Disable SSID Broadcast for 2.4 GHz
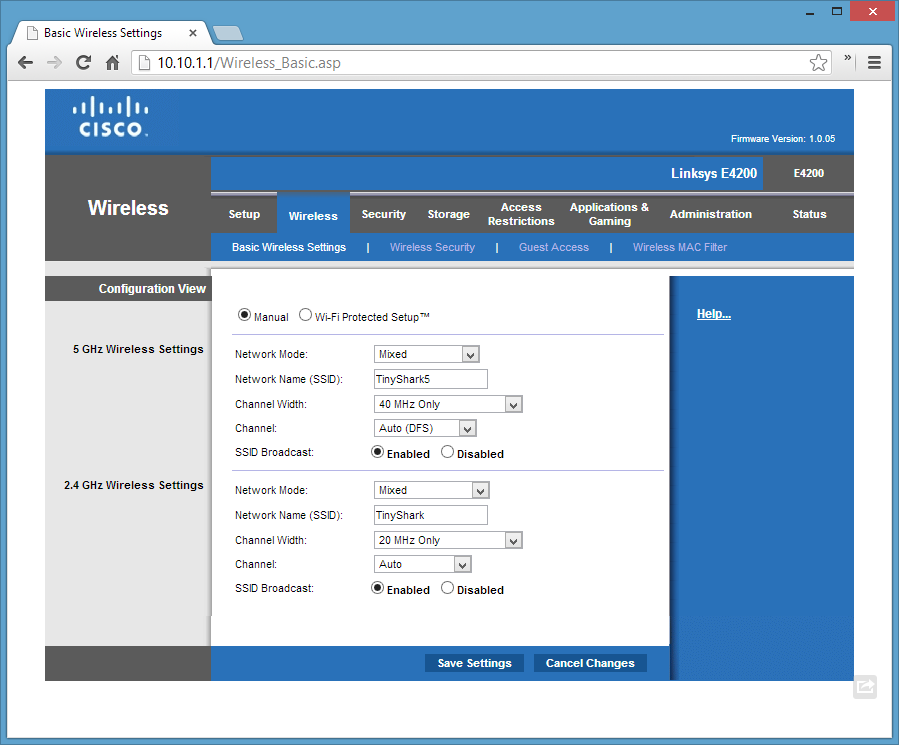Viewport: 899px width, 745px height. [448, 588]
